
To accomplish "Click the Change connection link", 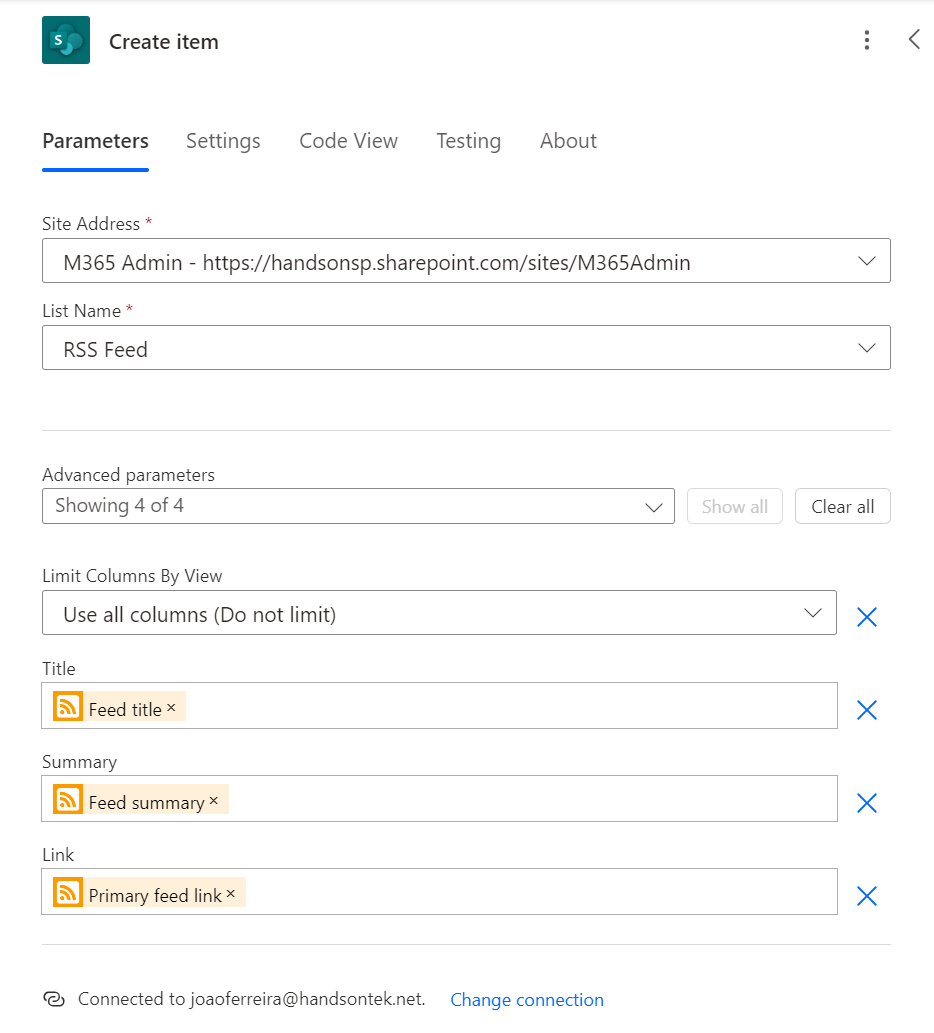I will 527,1000.
